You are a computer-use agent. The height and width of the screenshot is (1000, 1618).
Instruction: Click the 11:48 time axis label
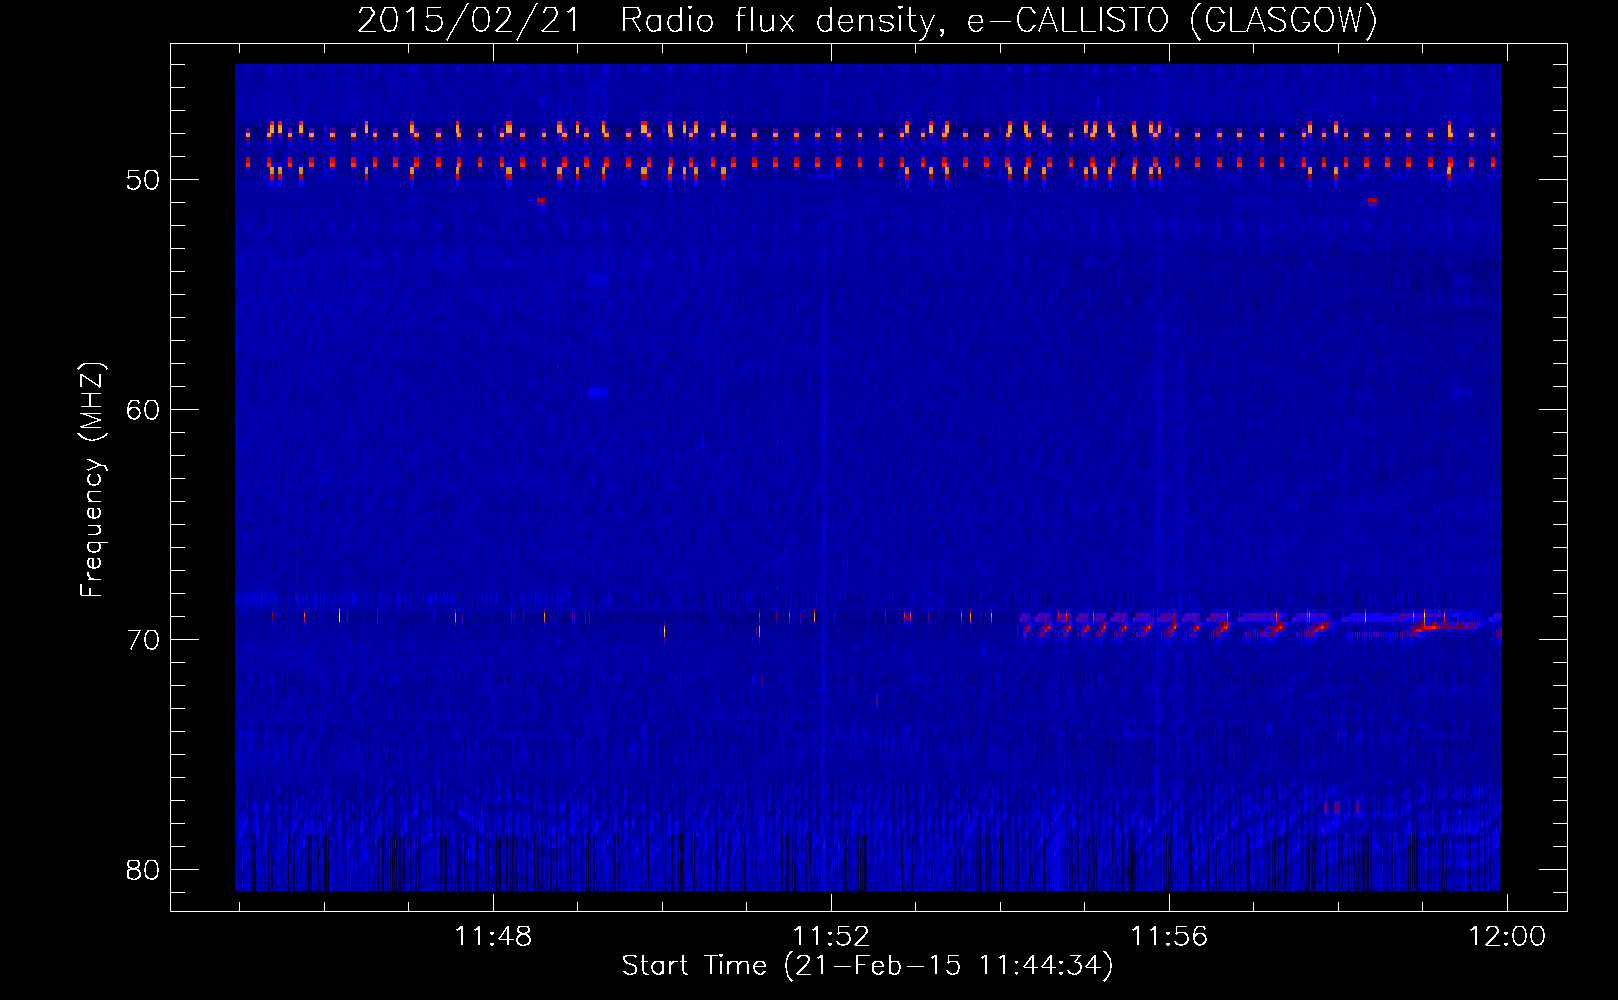point(493,937)
